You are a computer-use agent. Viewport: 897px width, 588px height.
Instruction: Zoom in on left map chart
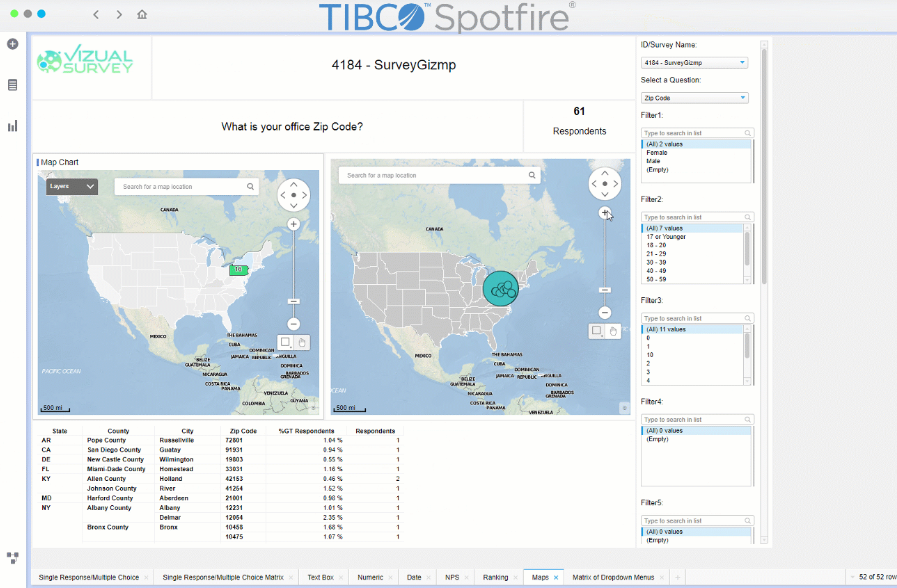293,224
